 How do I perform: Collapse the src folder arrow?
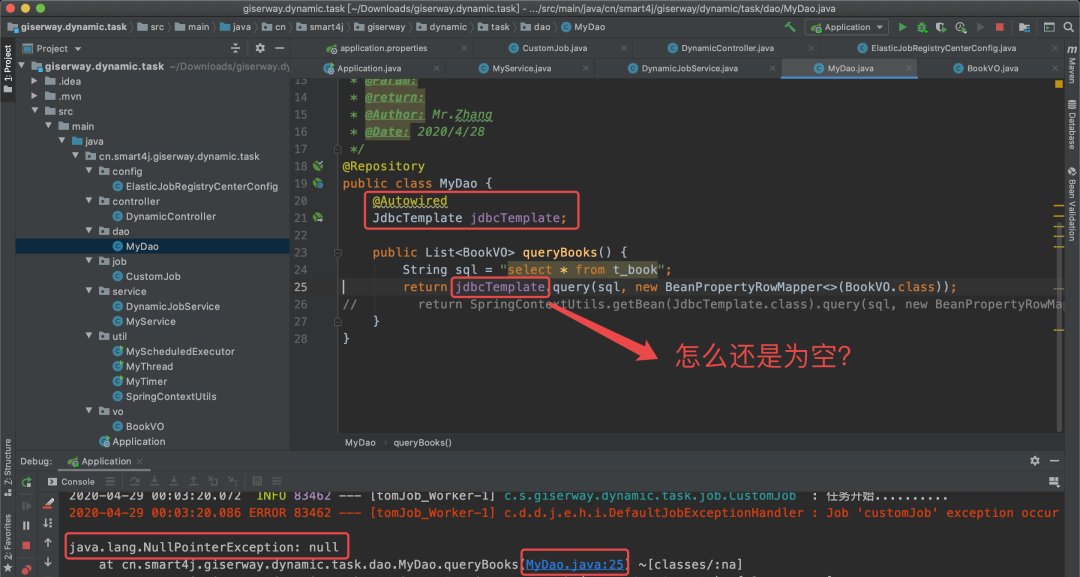coord(34,111)
